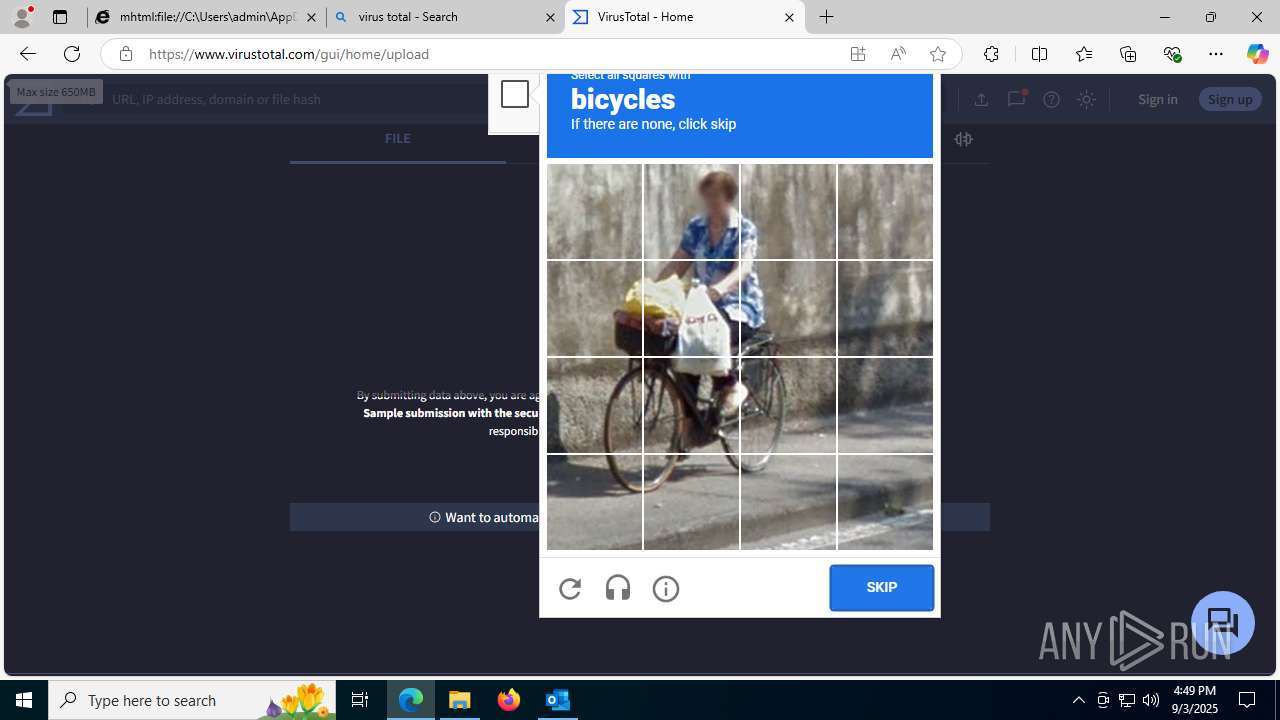Close the virus total Search tab
This screenshot has height=720, width=1280.
(x=550, y=17)
